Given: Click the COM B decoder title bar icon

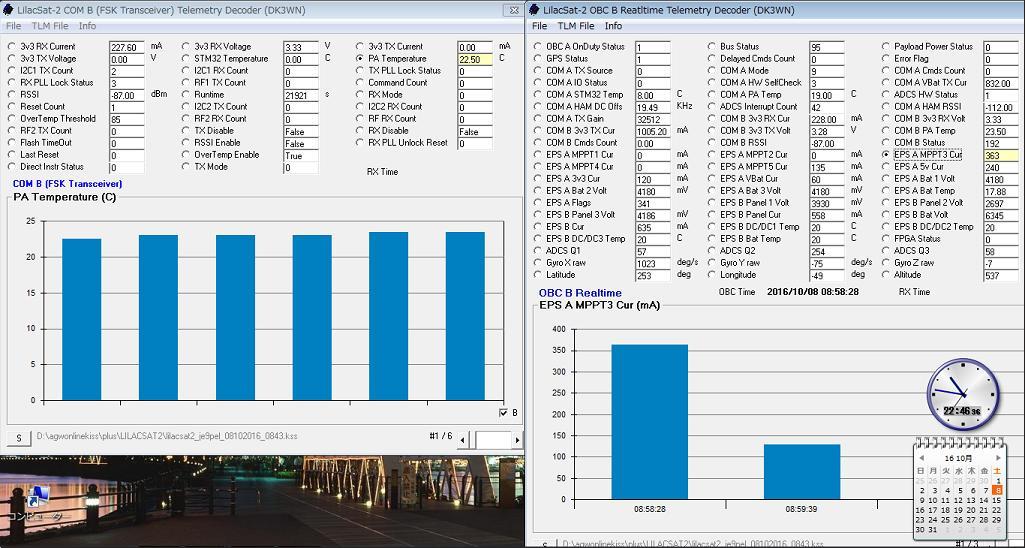Looking at the screenshot, I should click(9, 9).
